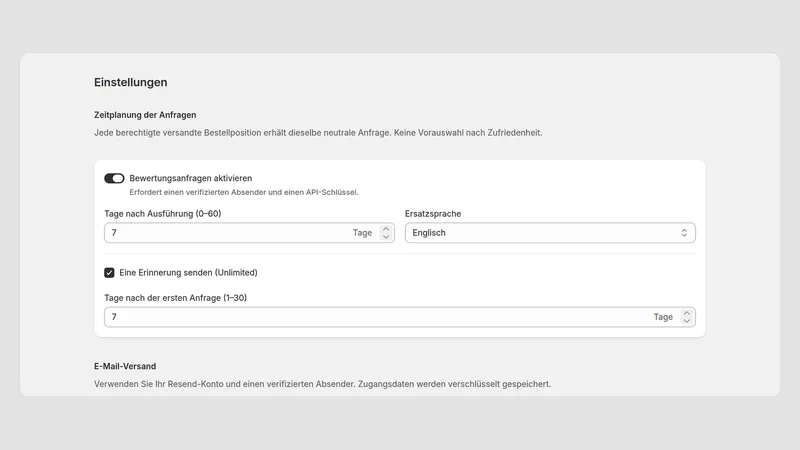Click the Tage suffix in reminder days field
This screenshot has width=800, height=450.
point(663,317)
